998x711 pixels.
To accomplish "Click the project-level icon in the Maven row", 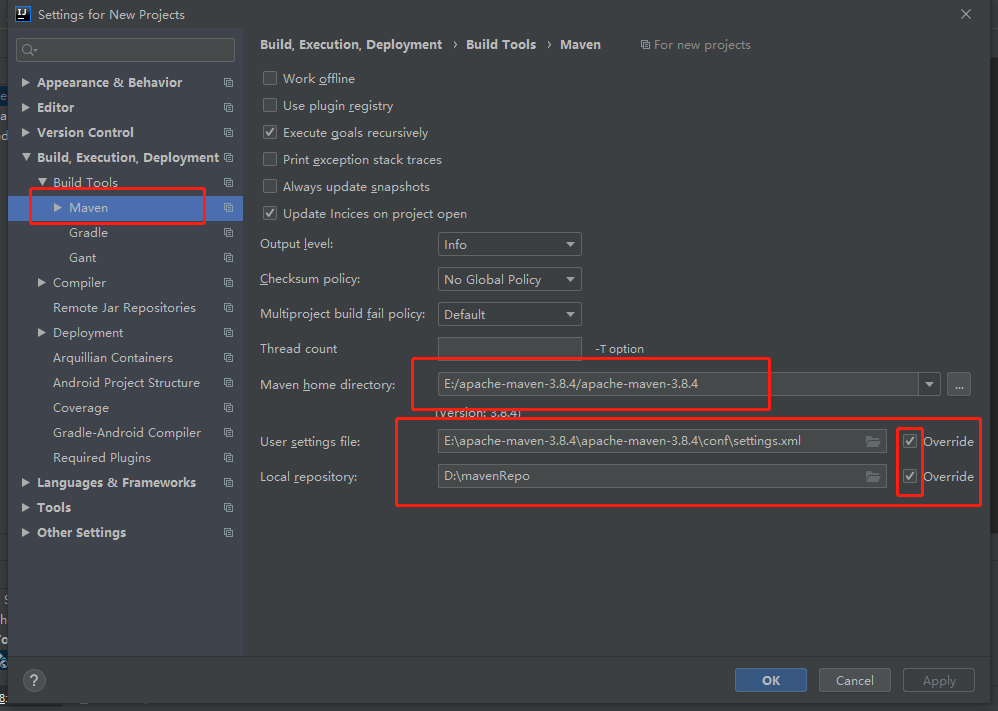I will click(x=228, y=208).
